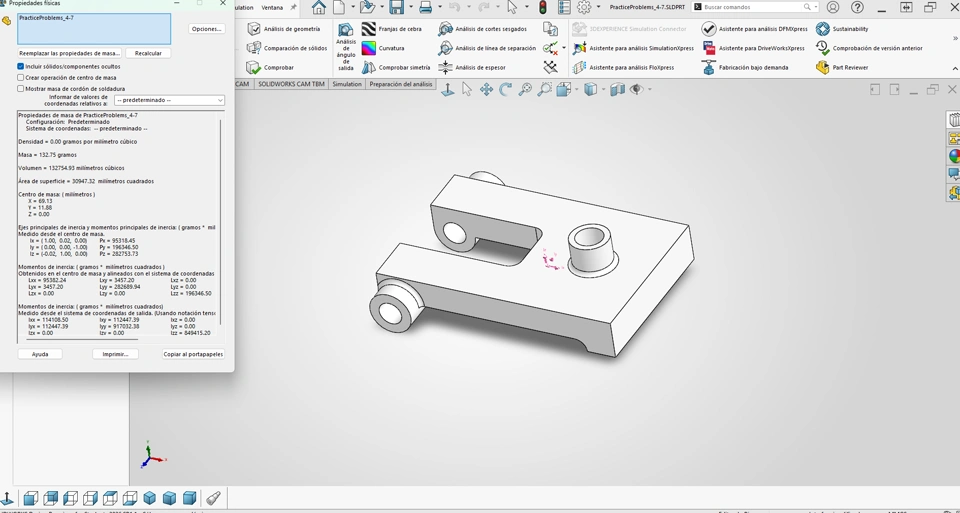Click the Part Reviewer icon
This screenshot has width=960, height=513.
823,67
